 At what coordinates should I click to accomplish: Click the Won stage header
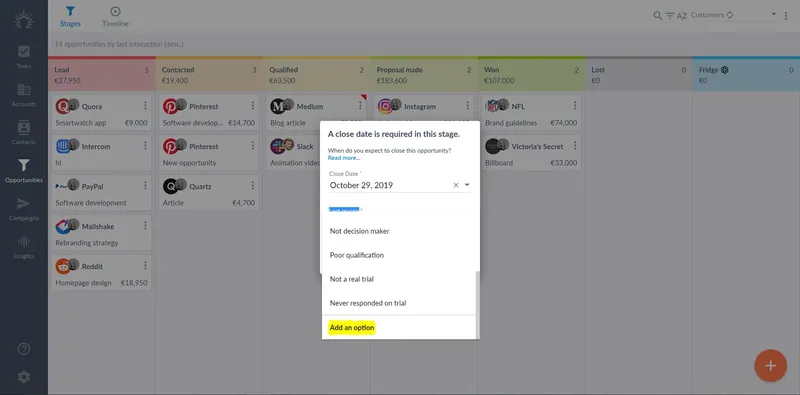(532, 75)
